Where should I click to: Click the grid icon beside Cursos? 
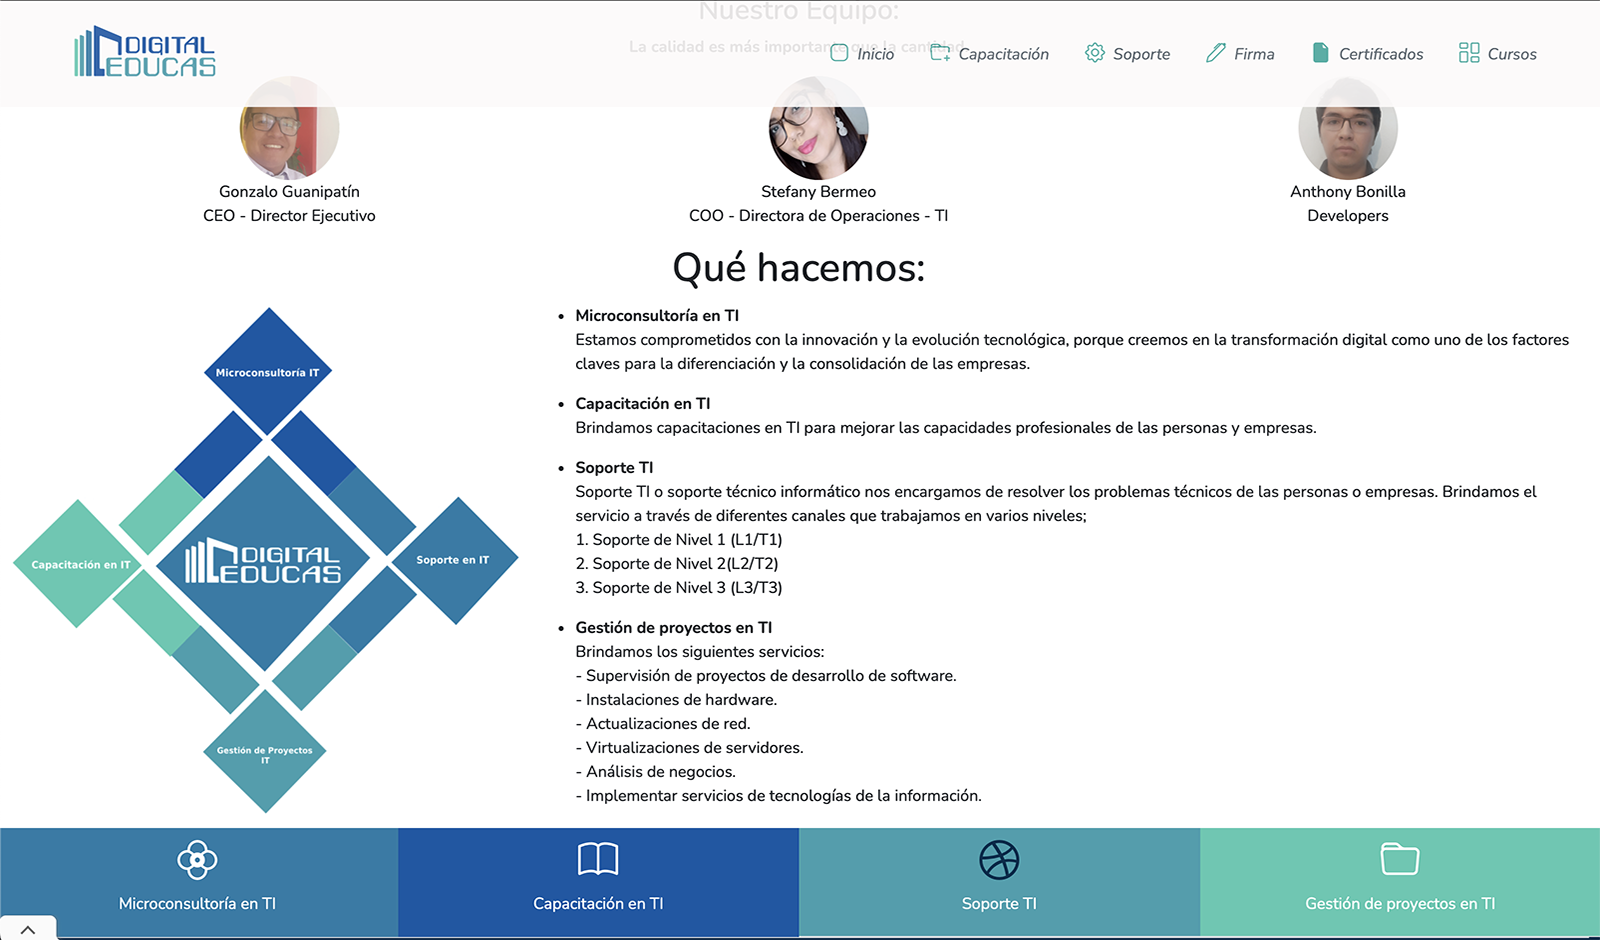[1468, 53]
